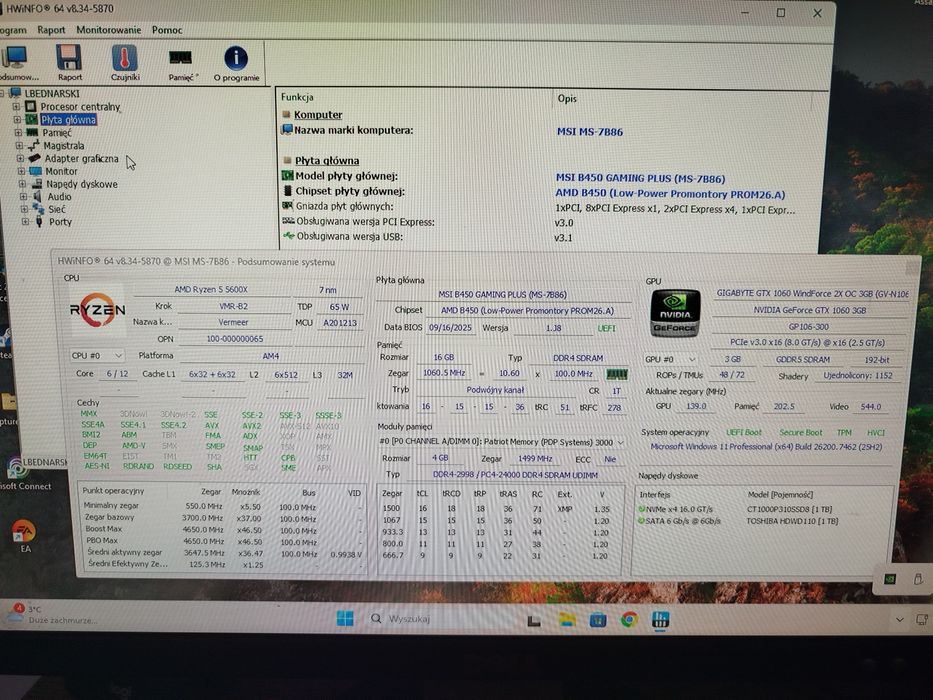Click the green memory chip icon
This screenshot has width=933, height=700.
click(x=616, y=374)
